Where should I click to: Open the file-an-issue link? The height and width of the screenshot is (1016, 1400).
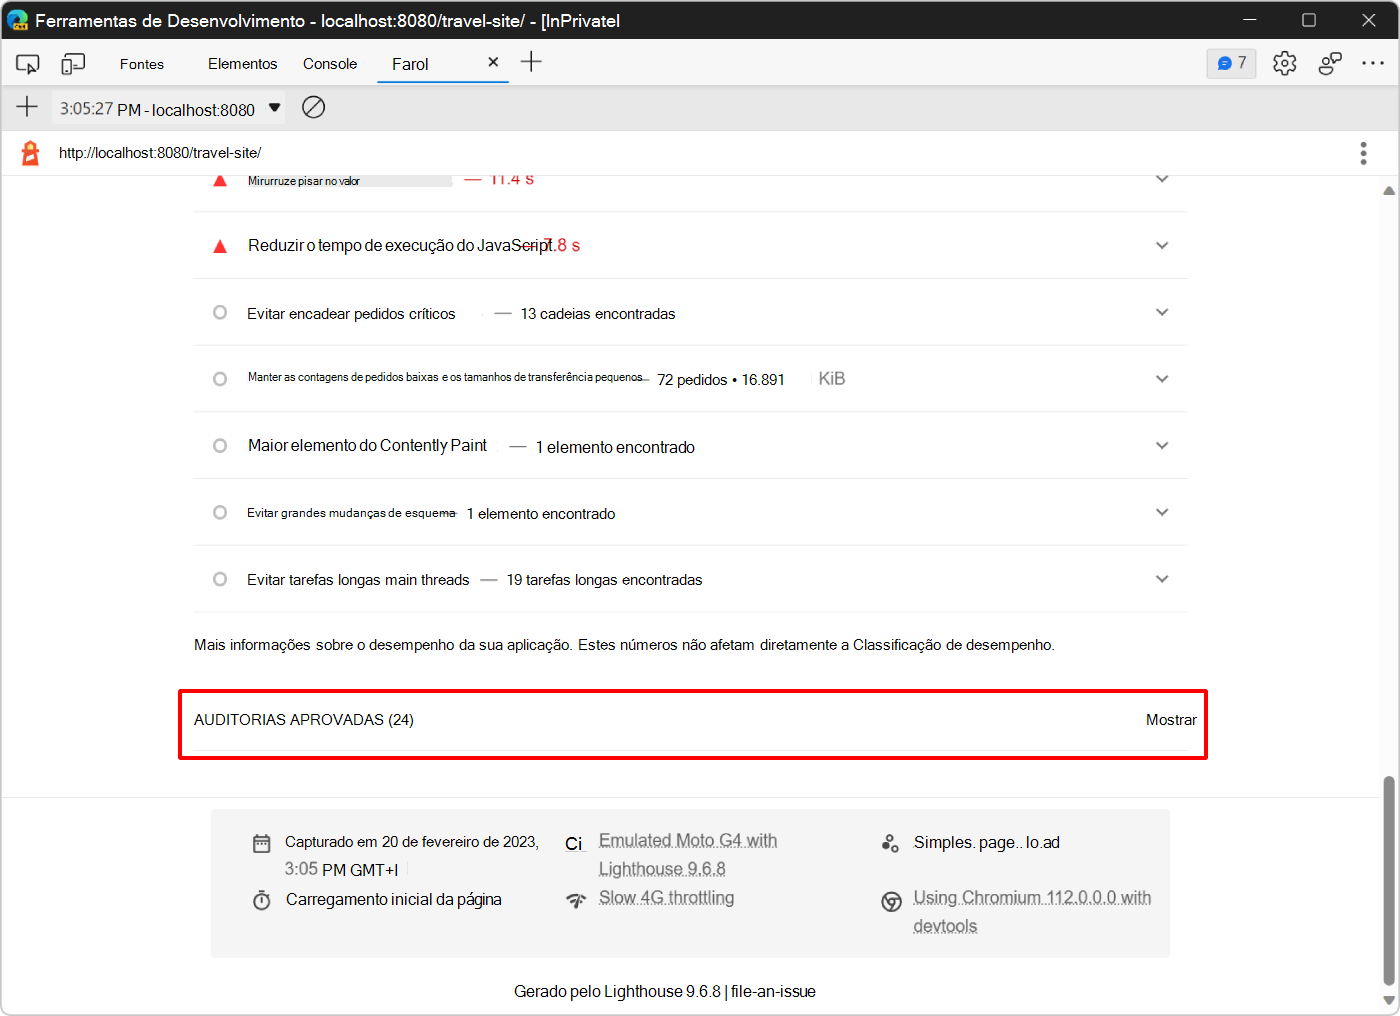click(x=773, y=992)
